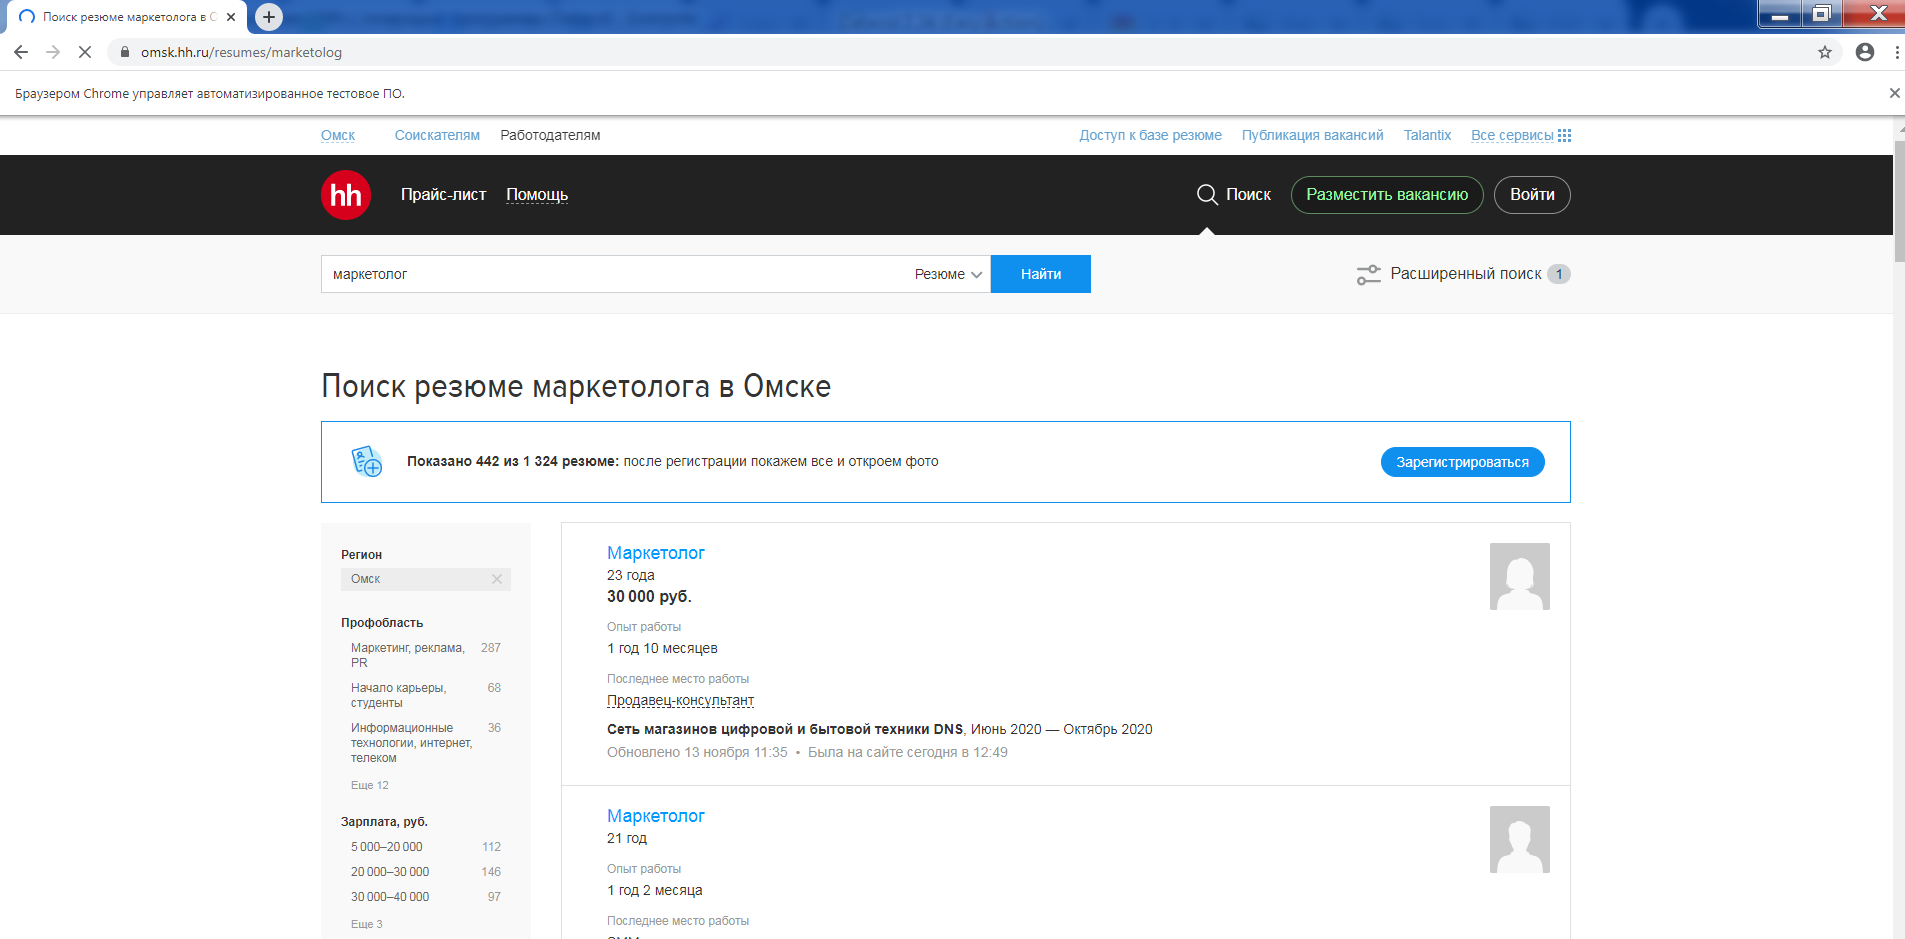Bookmark page with star icon
The height and width of the screenshot is (939, 1905).
tap(1825, 52)
